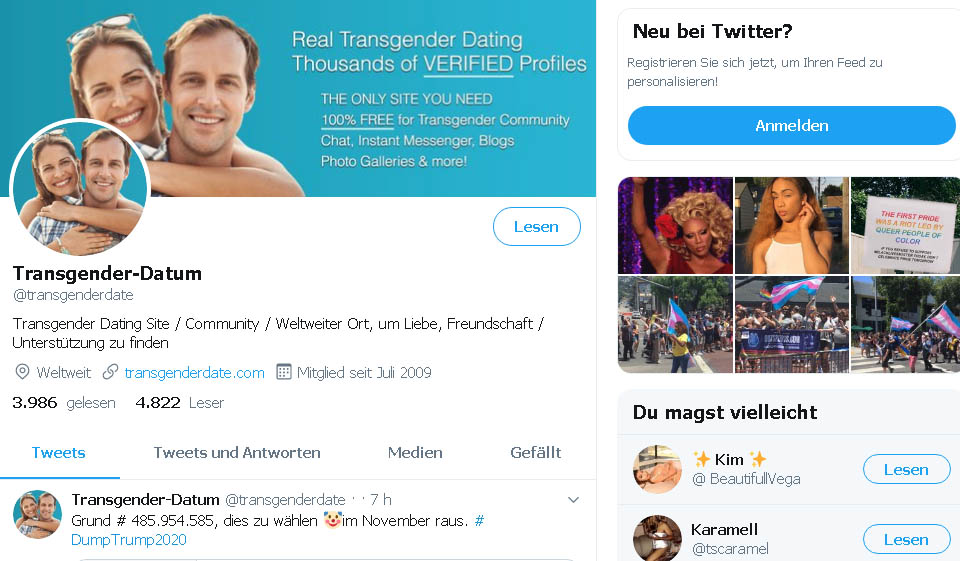The image size is (960, 561).
Task: Open the transgenderdate.com website link
Action: coord(194,372)
